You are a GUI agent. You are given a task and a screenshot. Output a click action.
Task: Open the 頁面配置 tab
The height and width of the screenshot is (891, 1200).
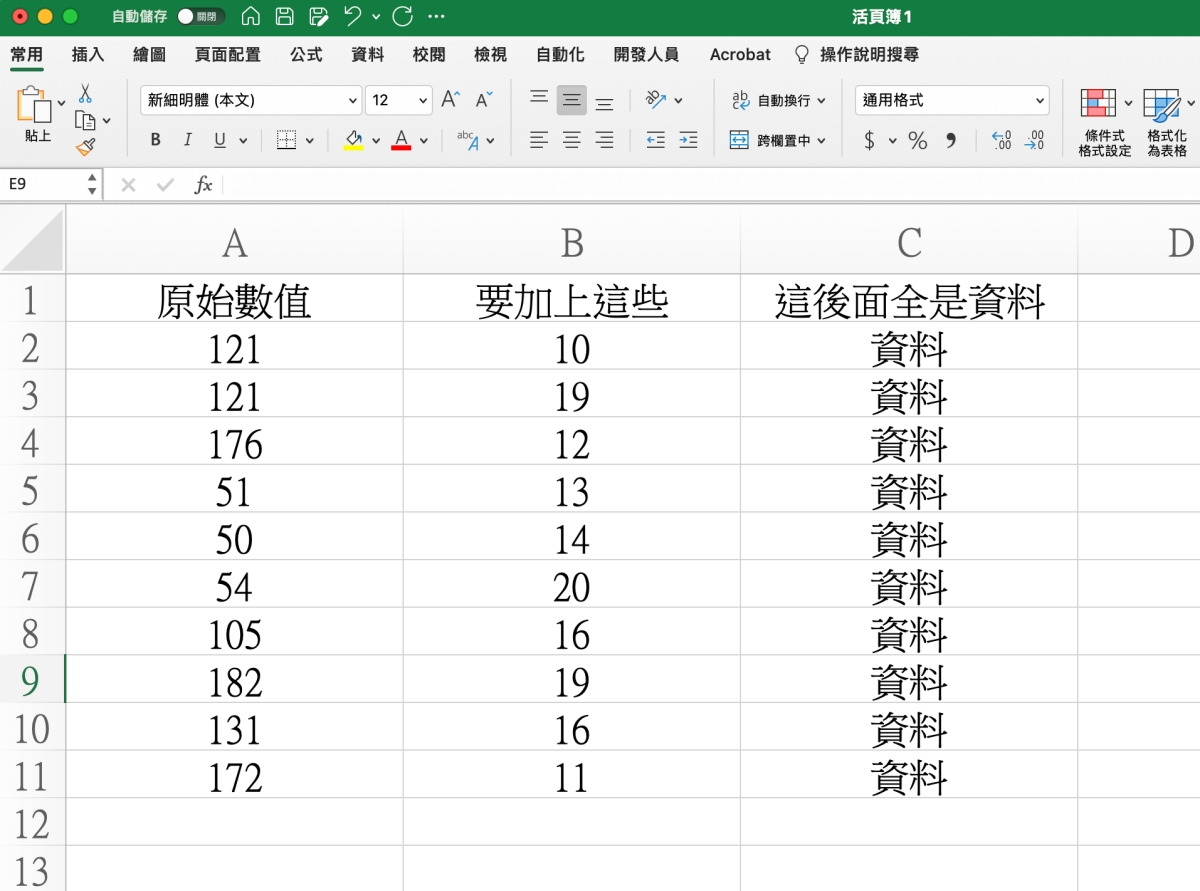click(x=228, y=55)
